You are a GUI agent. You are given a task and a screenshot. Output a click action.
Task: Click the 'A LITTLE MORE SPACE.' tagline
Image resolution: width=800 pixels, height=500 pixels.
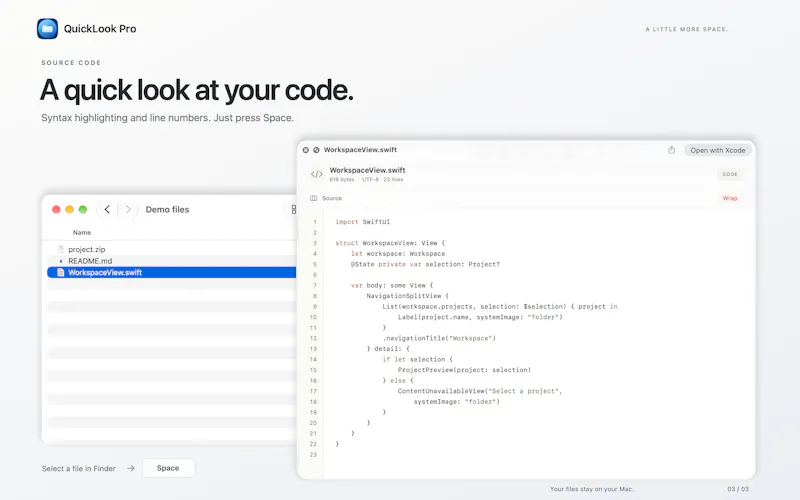pyautogui.click(x=687, y=29)
